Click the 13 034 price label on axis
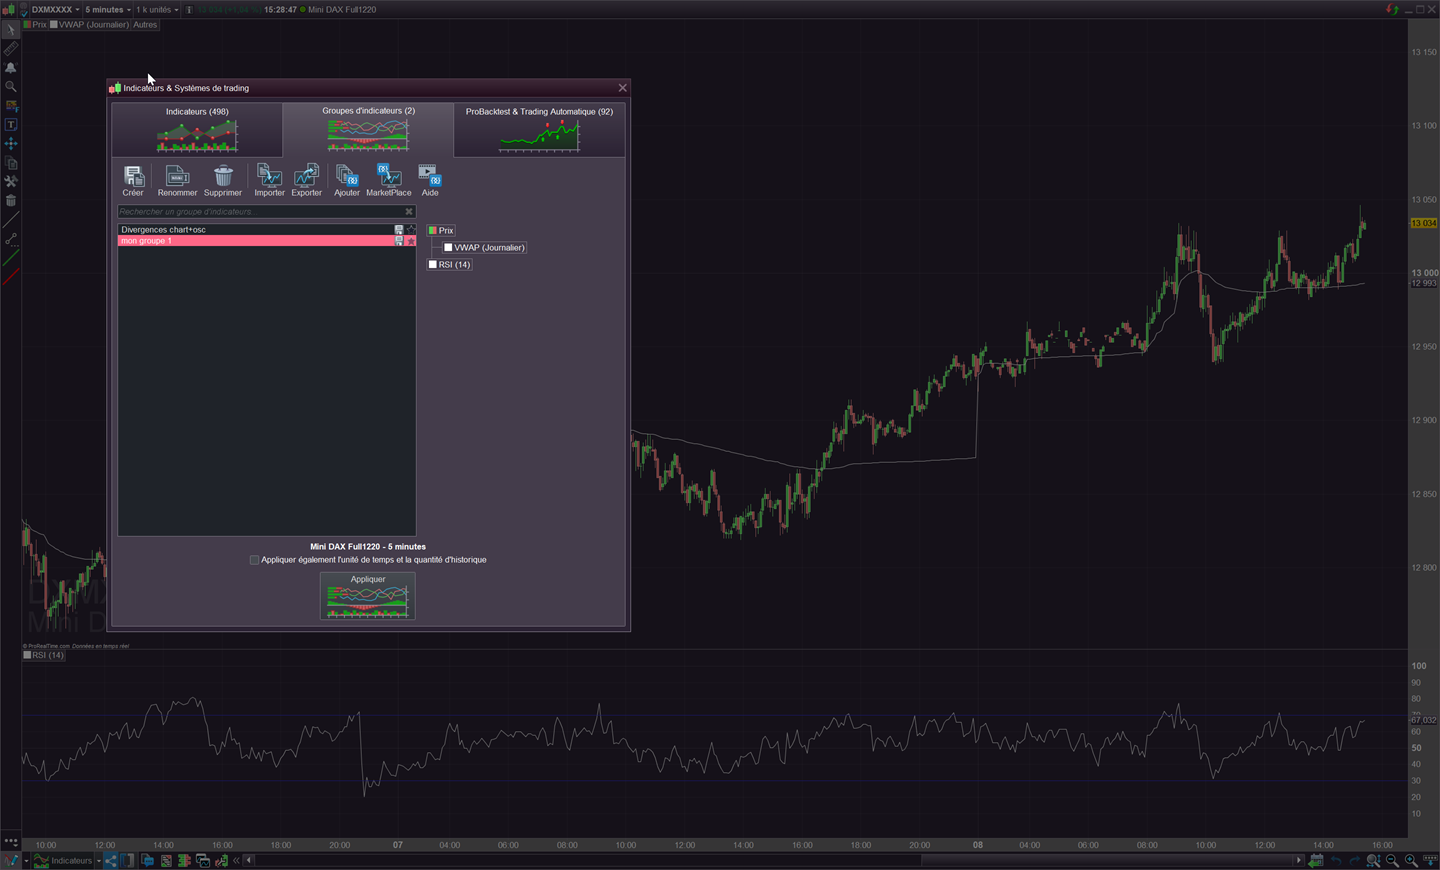The height and width of the screenshot is (870, 1440). tap(1424, 223)
